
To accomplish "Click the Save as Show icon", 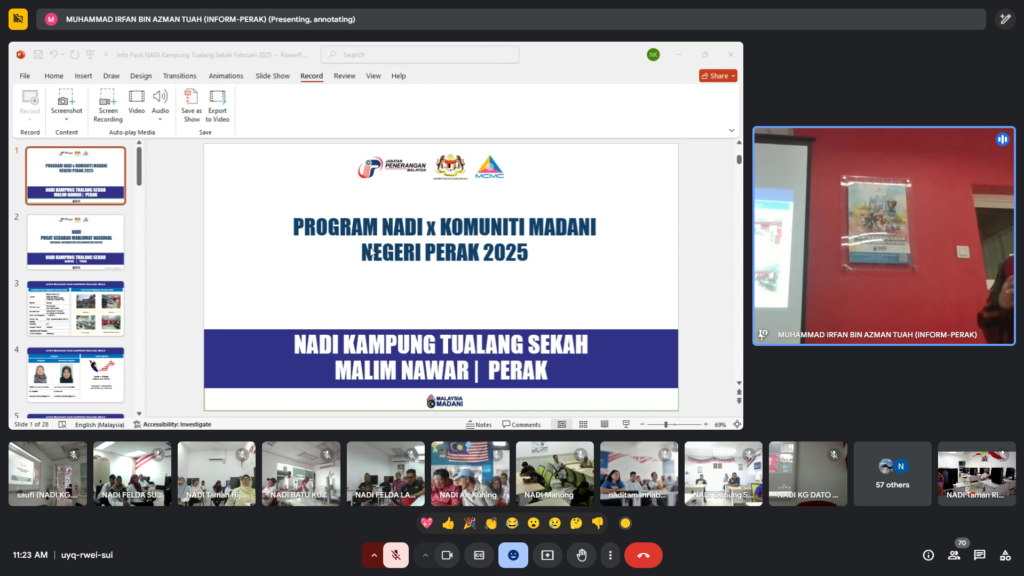I will [x=191, y=104].
